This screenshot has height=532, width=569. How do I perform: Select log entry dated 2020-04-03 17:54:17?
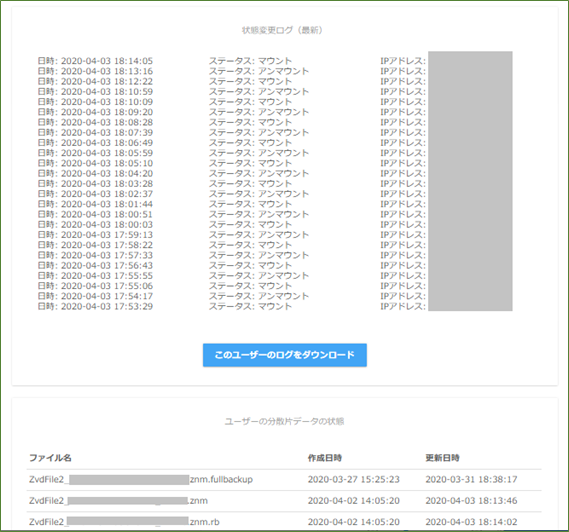pos(95,296)
